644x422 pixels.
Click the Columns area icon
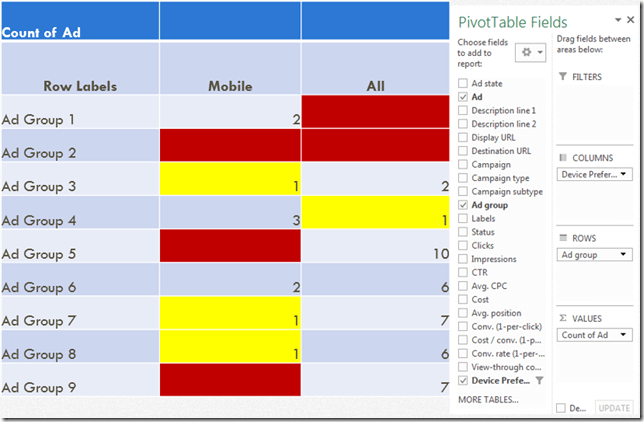(x=563, y=158)
